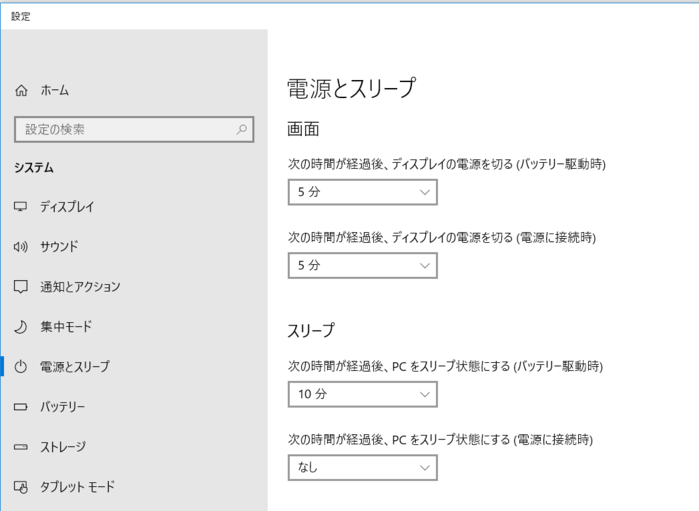This screenshot has height=511, width=699.
Task: Open sleep dropdown showing 10 分
Action: [362, 394]
